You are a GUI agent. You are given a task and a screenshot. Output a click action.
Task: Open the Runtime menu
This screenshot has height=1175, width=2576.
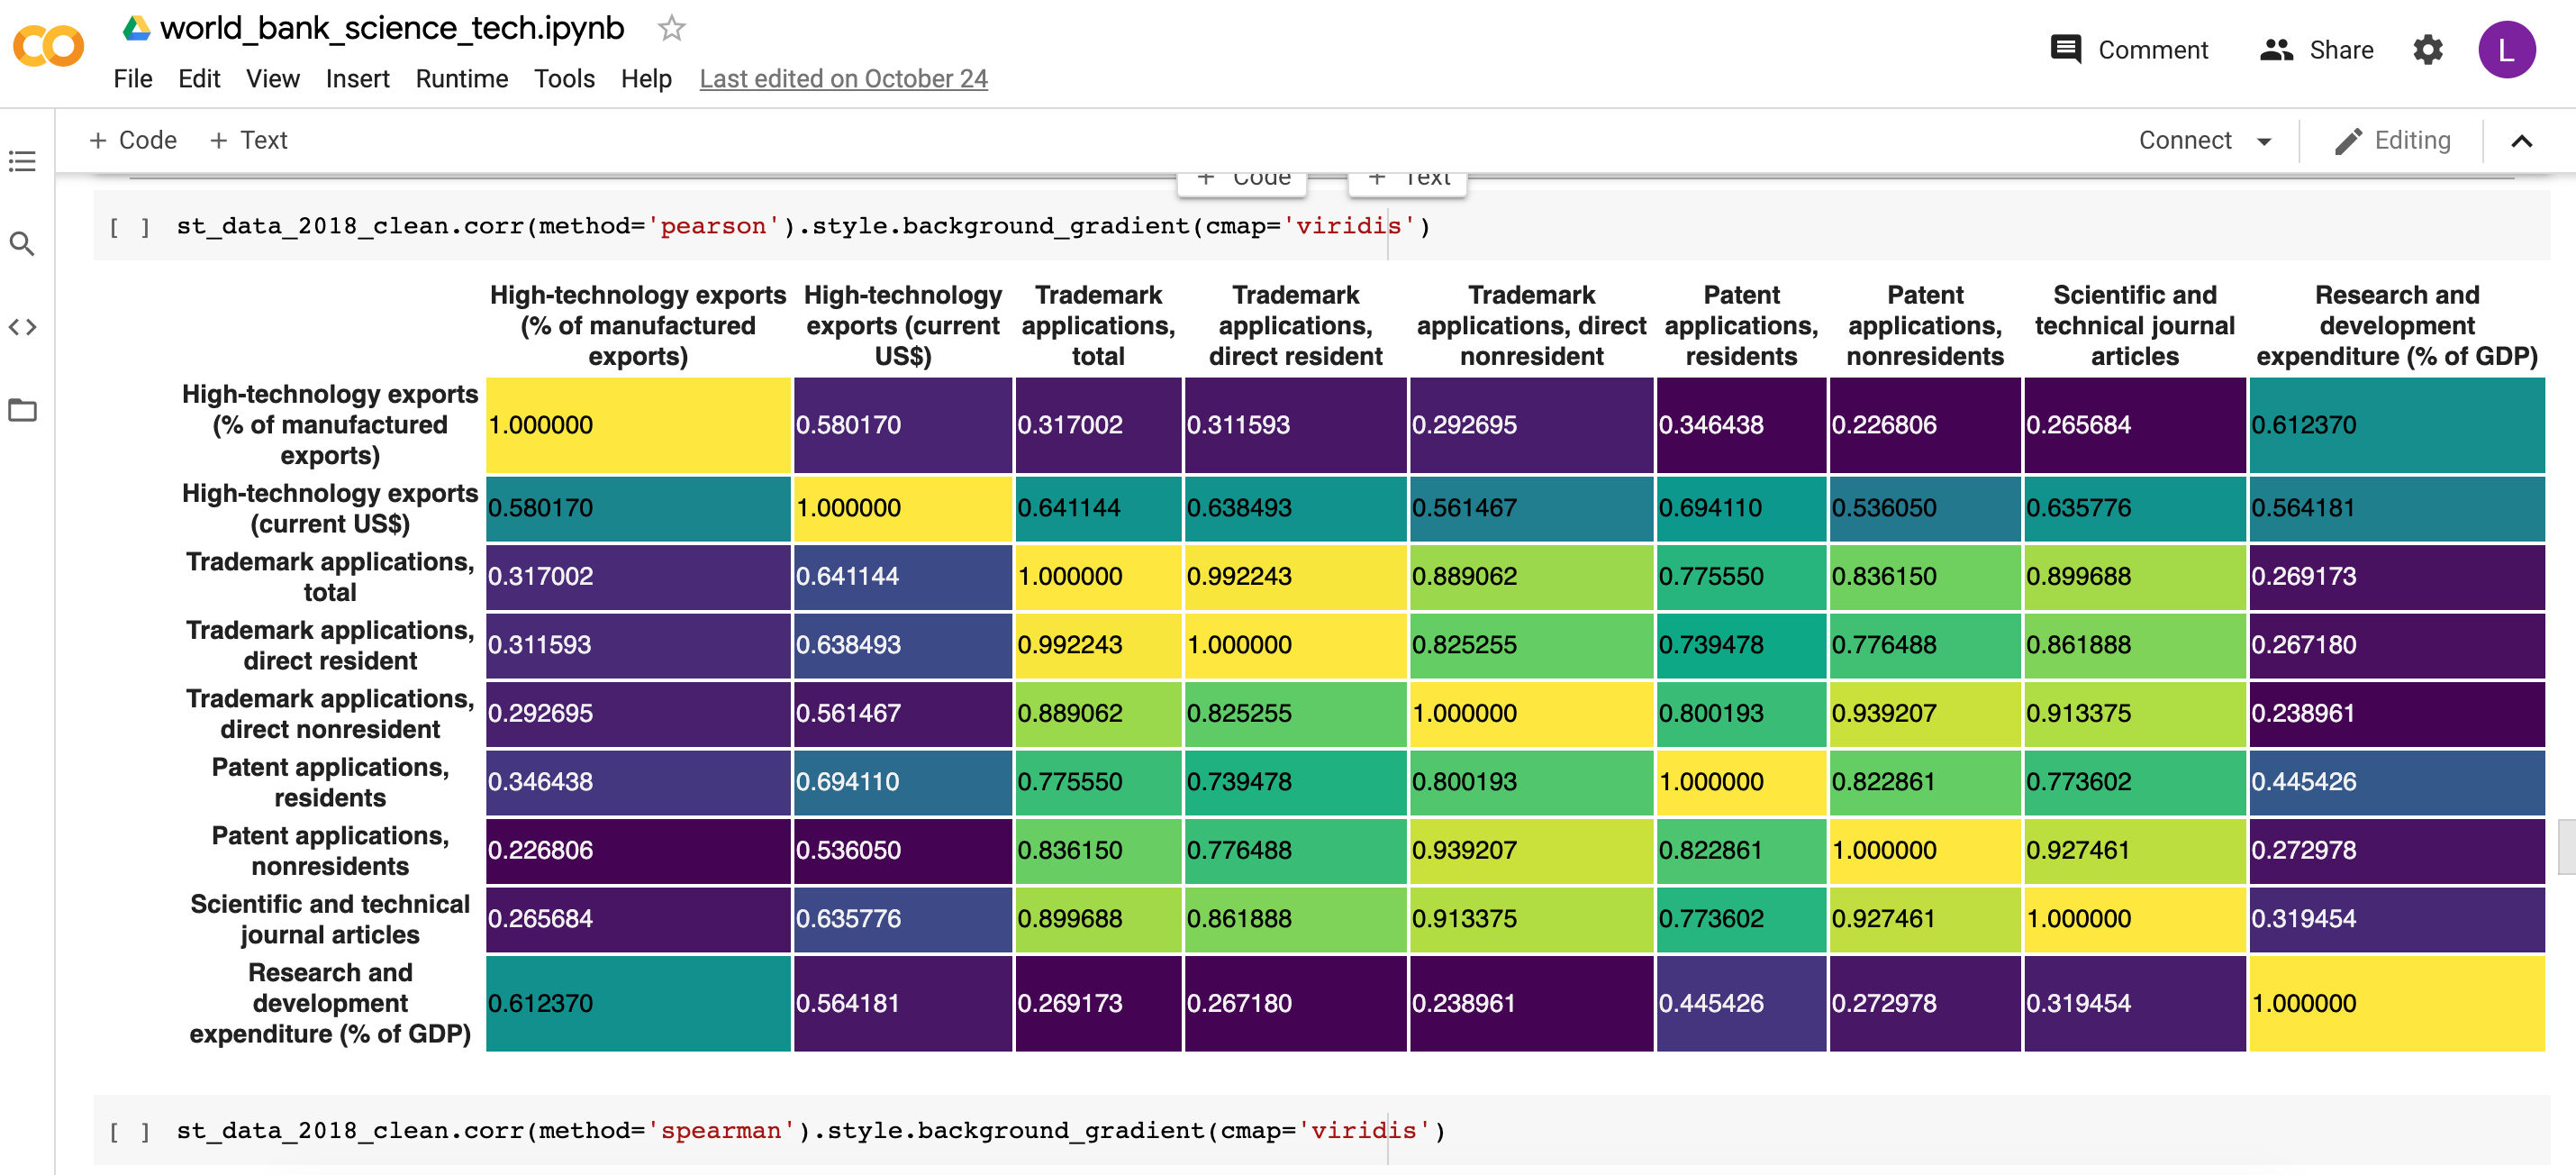click(x=461, y=79)
